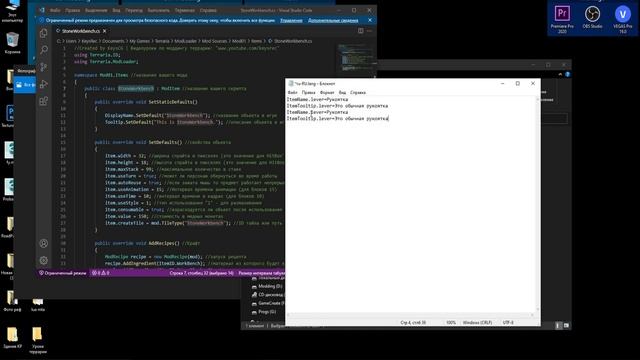Collapse the Explorer ribbon chevron
640x360 pixels.
560,74
